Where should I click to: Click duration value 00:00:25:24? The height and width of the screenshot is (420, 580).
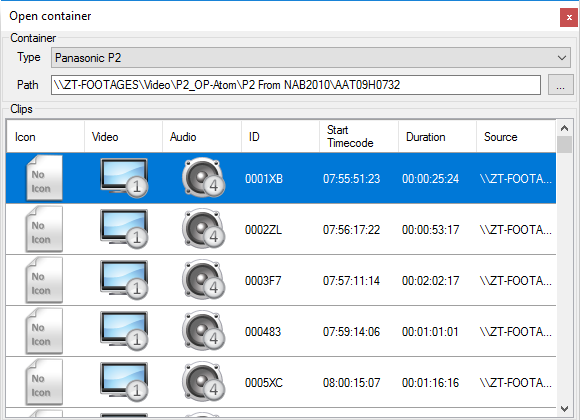[431, 179]
